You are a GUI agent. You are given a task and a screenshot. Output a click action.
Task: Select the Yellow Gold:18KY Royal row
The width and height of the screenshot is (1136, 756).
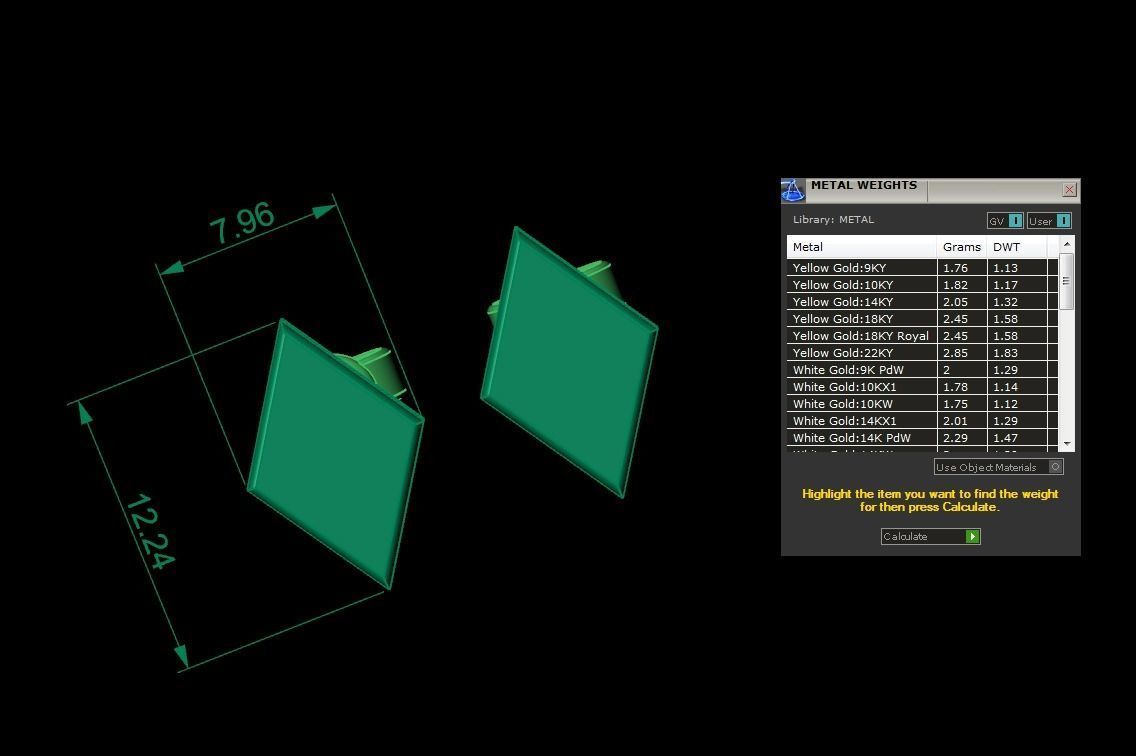point(922,336)
